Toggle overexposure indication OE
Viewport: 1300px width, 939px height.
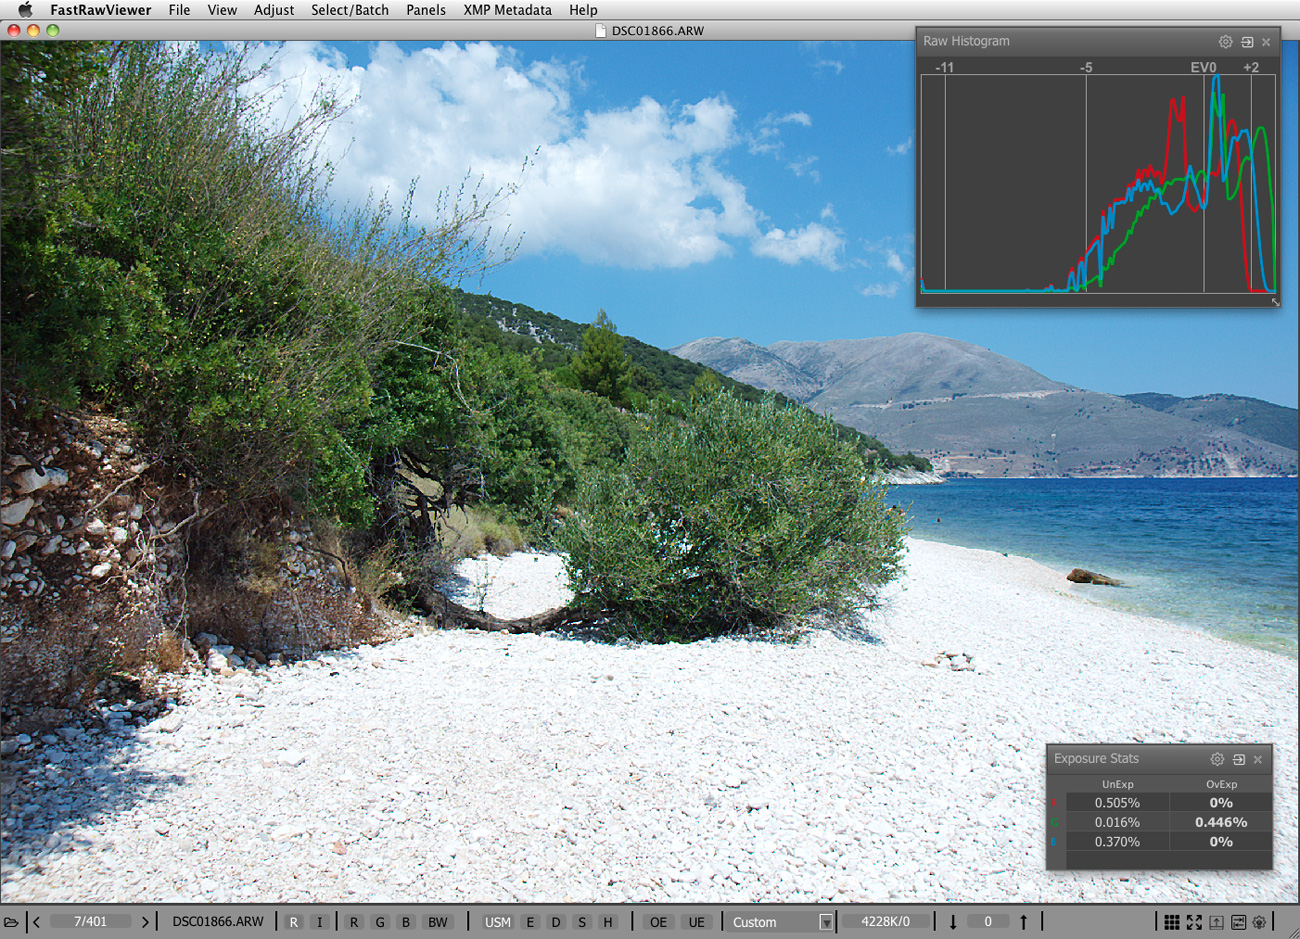(x=658, y=922)
